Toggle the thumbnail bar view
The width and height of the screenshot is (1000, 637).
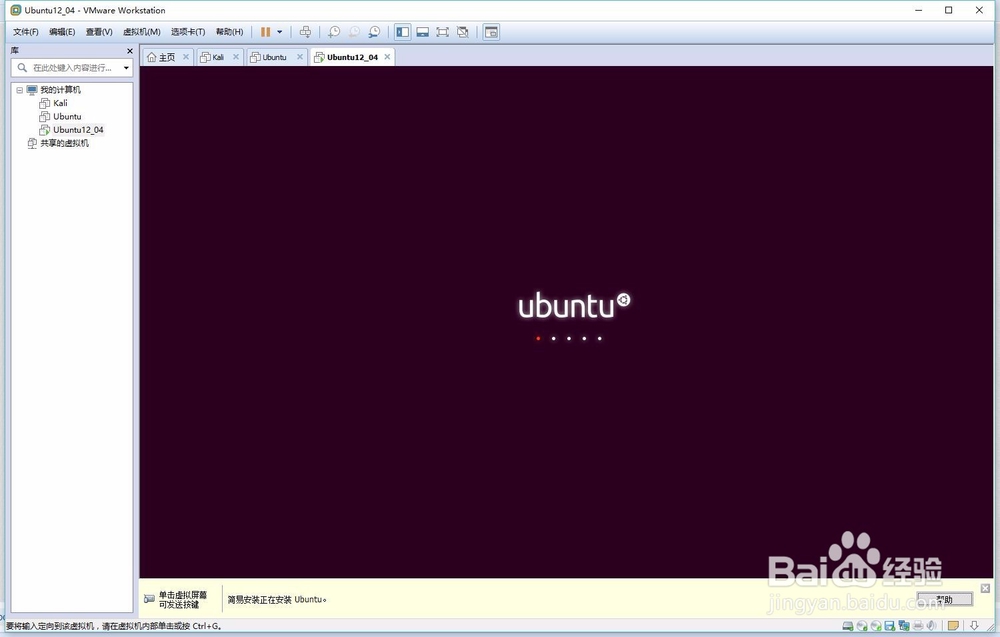pos(422,32)
